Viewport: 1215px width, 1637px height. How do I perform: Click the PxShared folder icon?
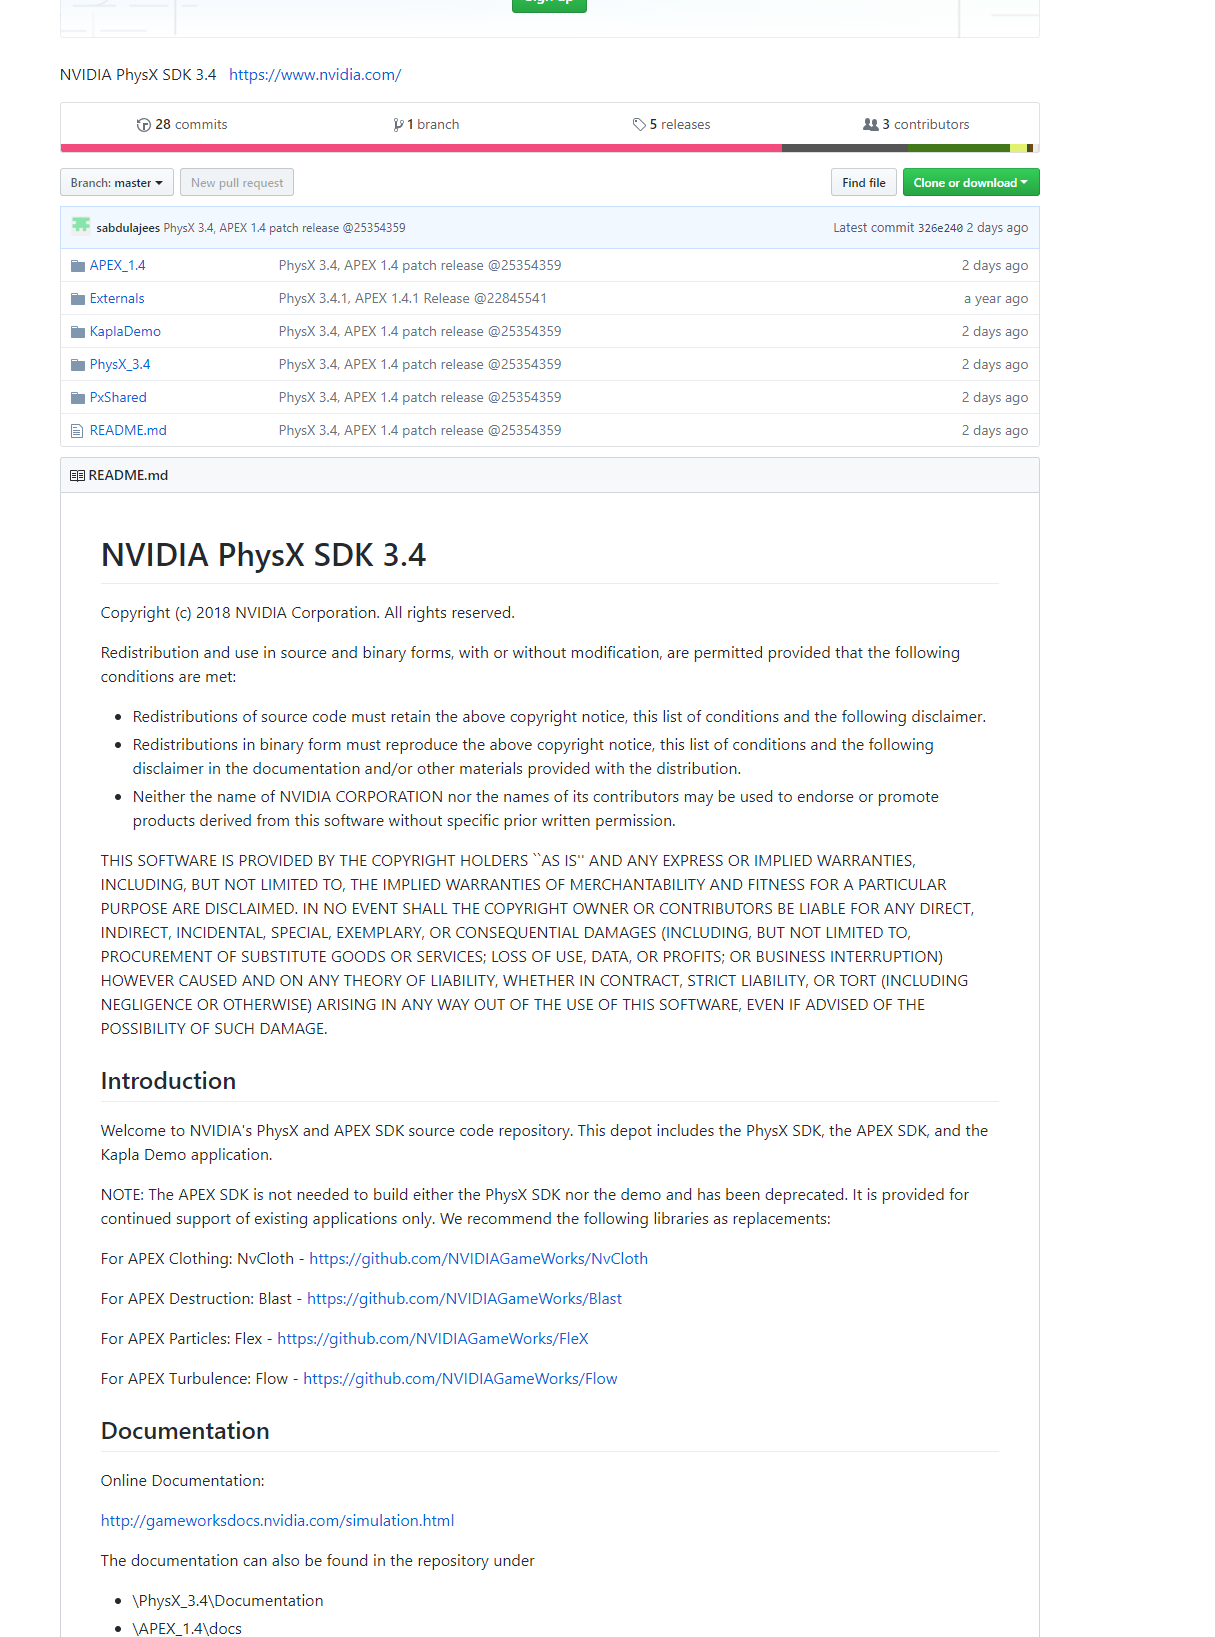coord(78,398)
